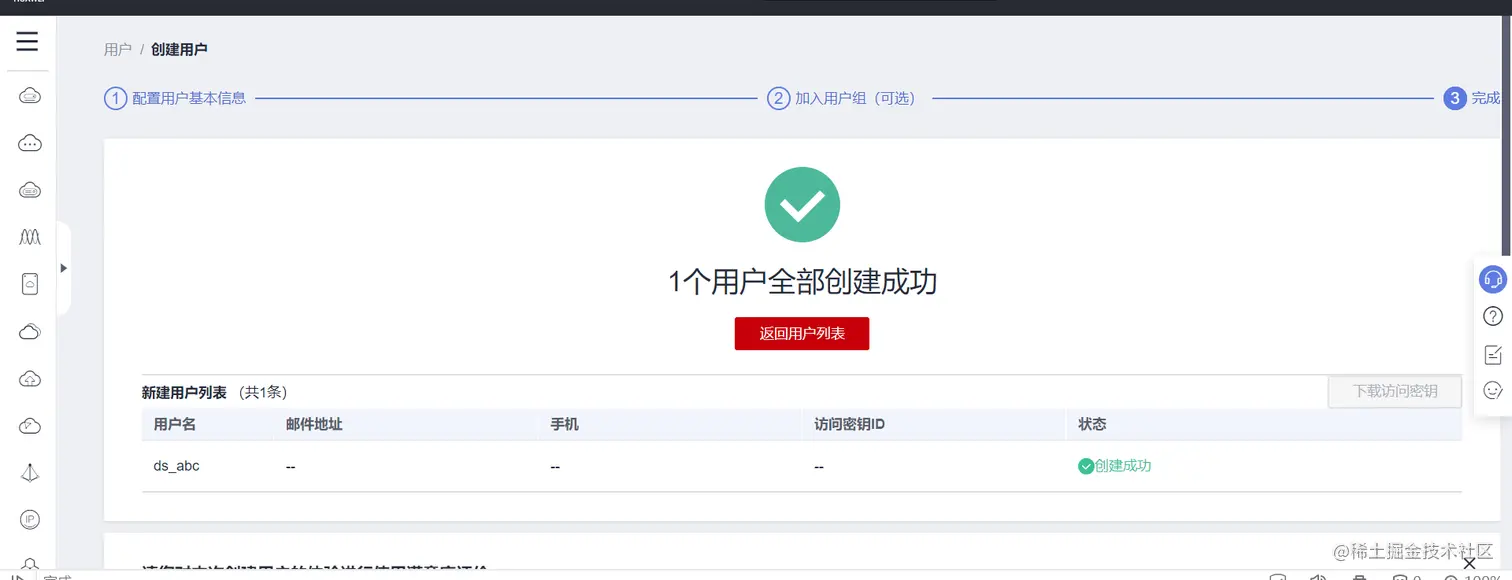
Task: Click the 邮件地址 column header
Action: pos(314,424)
